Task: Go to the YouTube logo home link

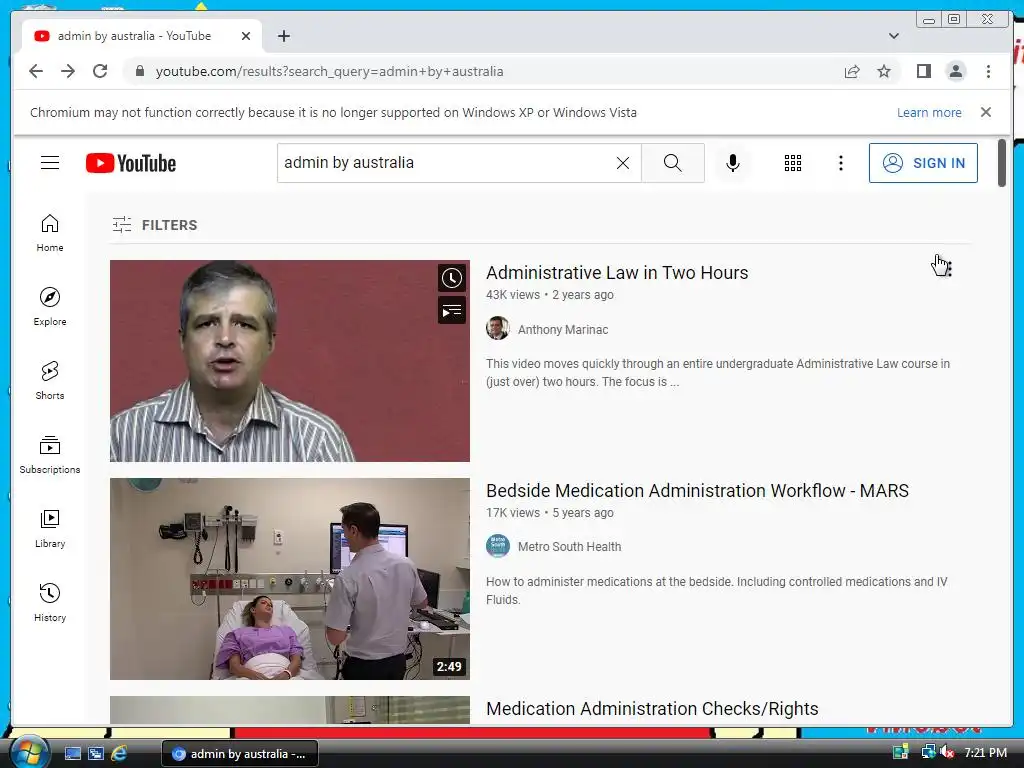Action: click(131, 163)
